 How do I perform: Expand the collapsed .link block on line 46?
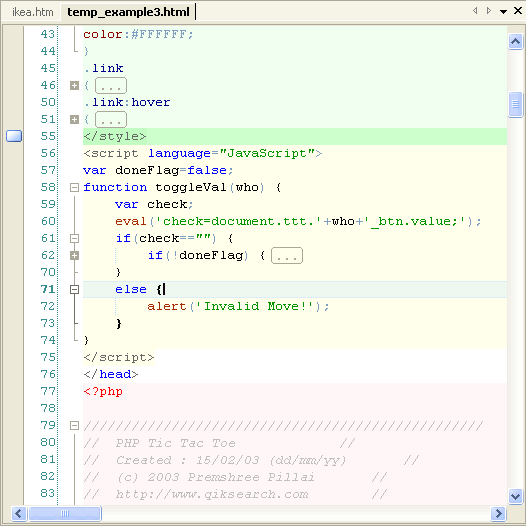[x=74, y=86]
